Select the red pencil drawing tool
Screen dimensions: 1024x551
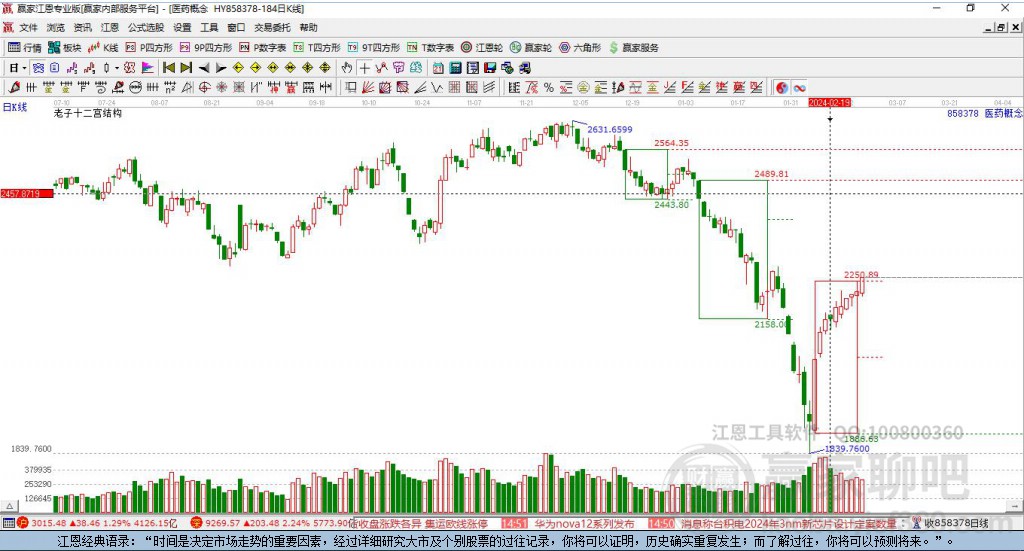pos(14,87)
